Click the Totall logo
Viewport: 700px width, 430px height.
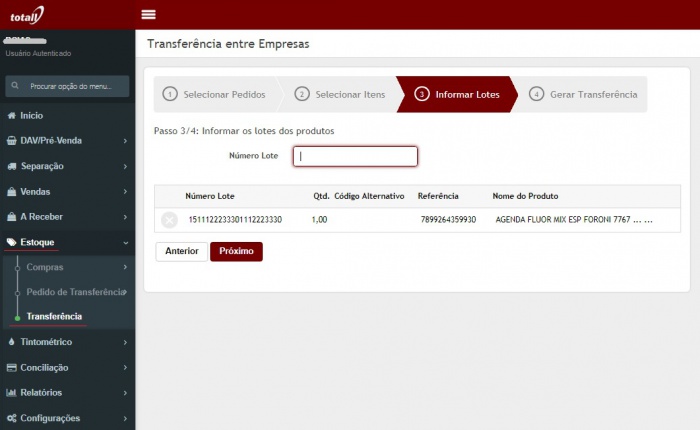point(27,16)
